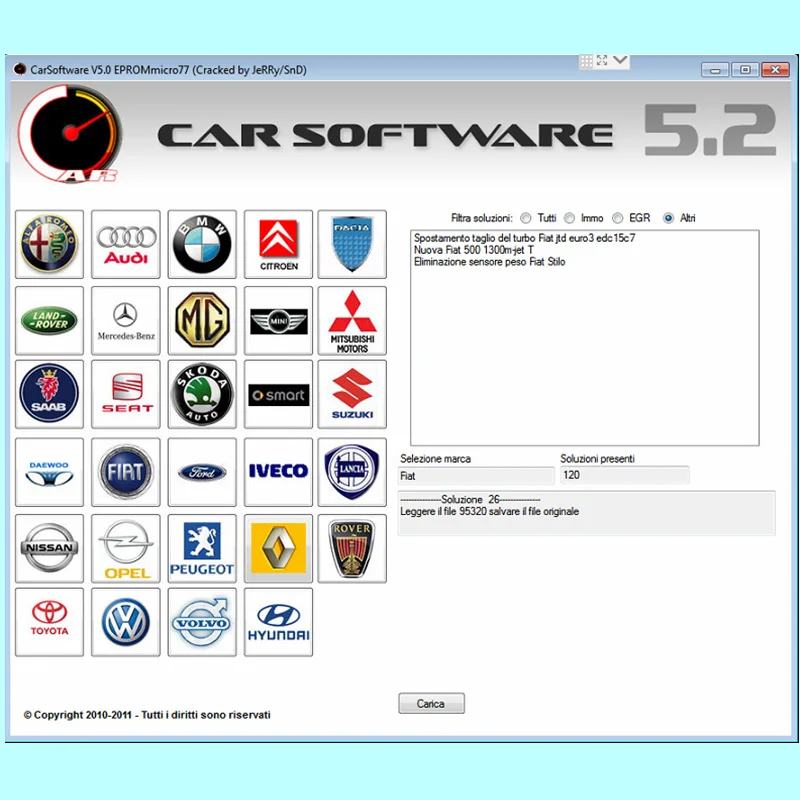Select the Mini winged logo
The width and height of the screenshot is (800, 800).
pos(278,320)
